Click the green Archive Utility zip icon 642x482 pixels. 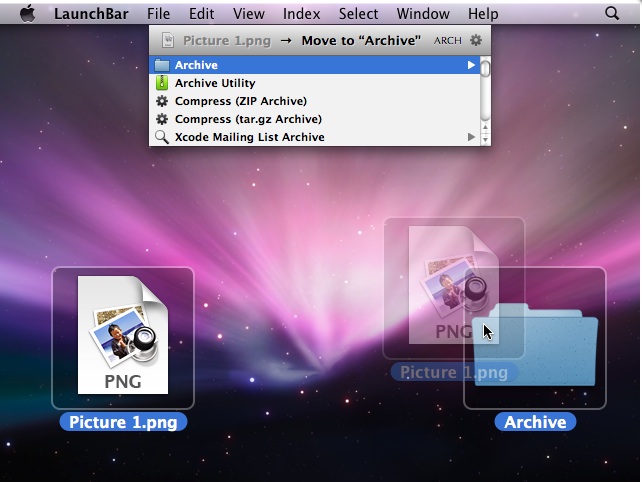click(162, 84)
